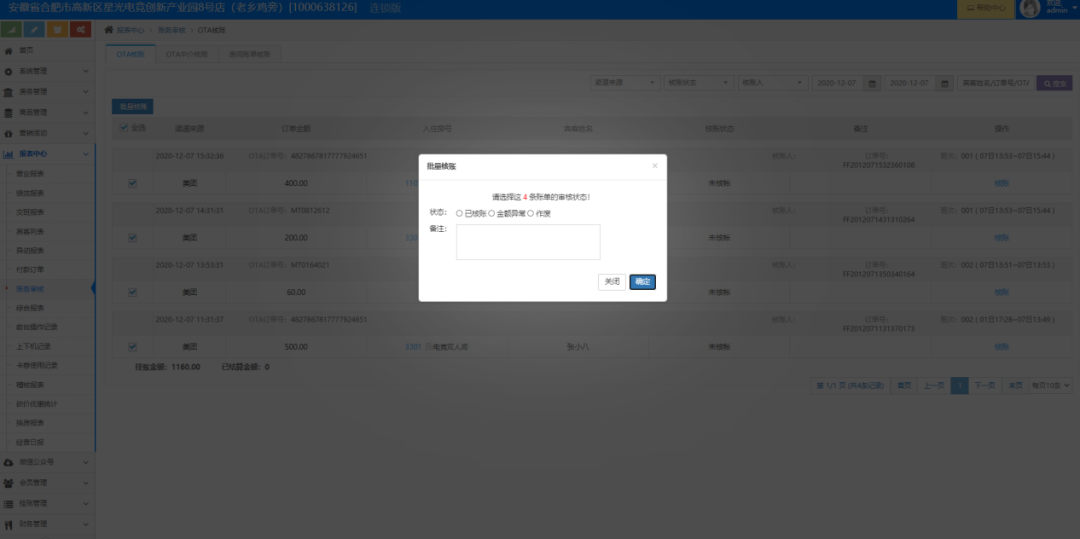
Task: Switch to the OTA中介核账 tab
Action: (186, 54)
